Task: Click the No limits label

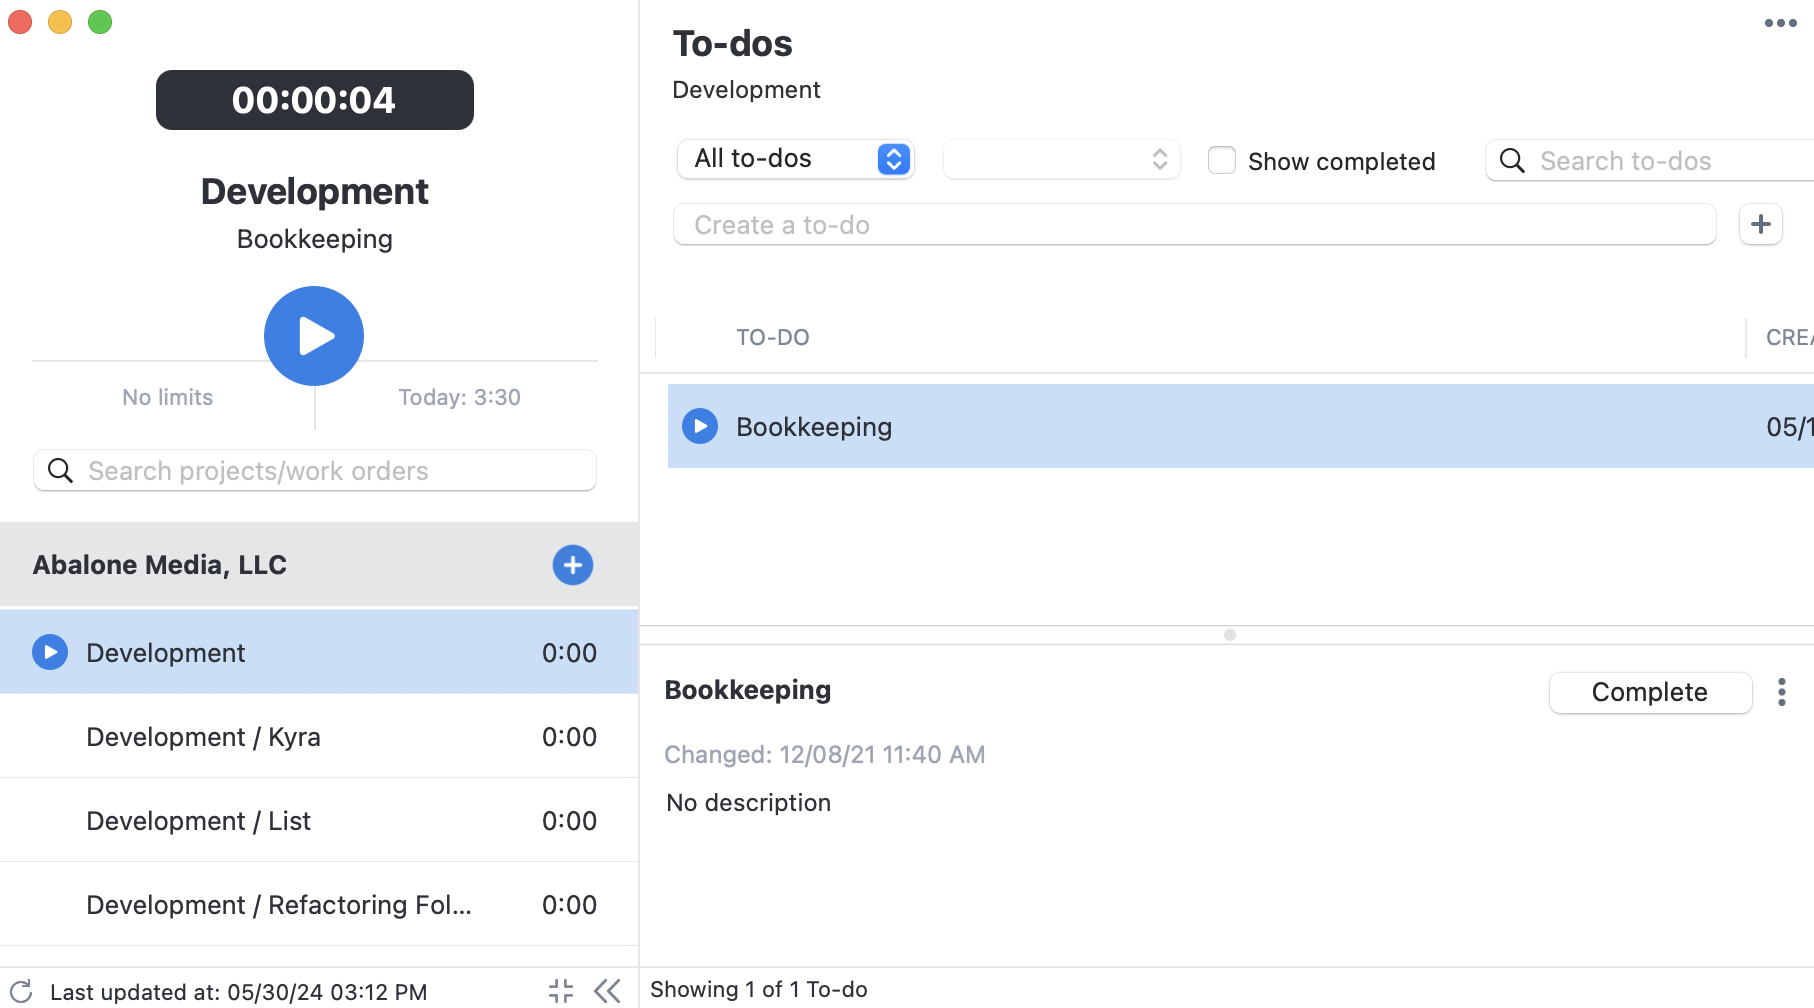Action: pyautogui.click(x=168, y=397)
